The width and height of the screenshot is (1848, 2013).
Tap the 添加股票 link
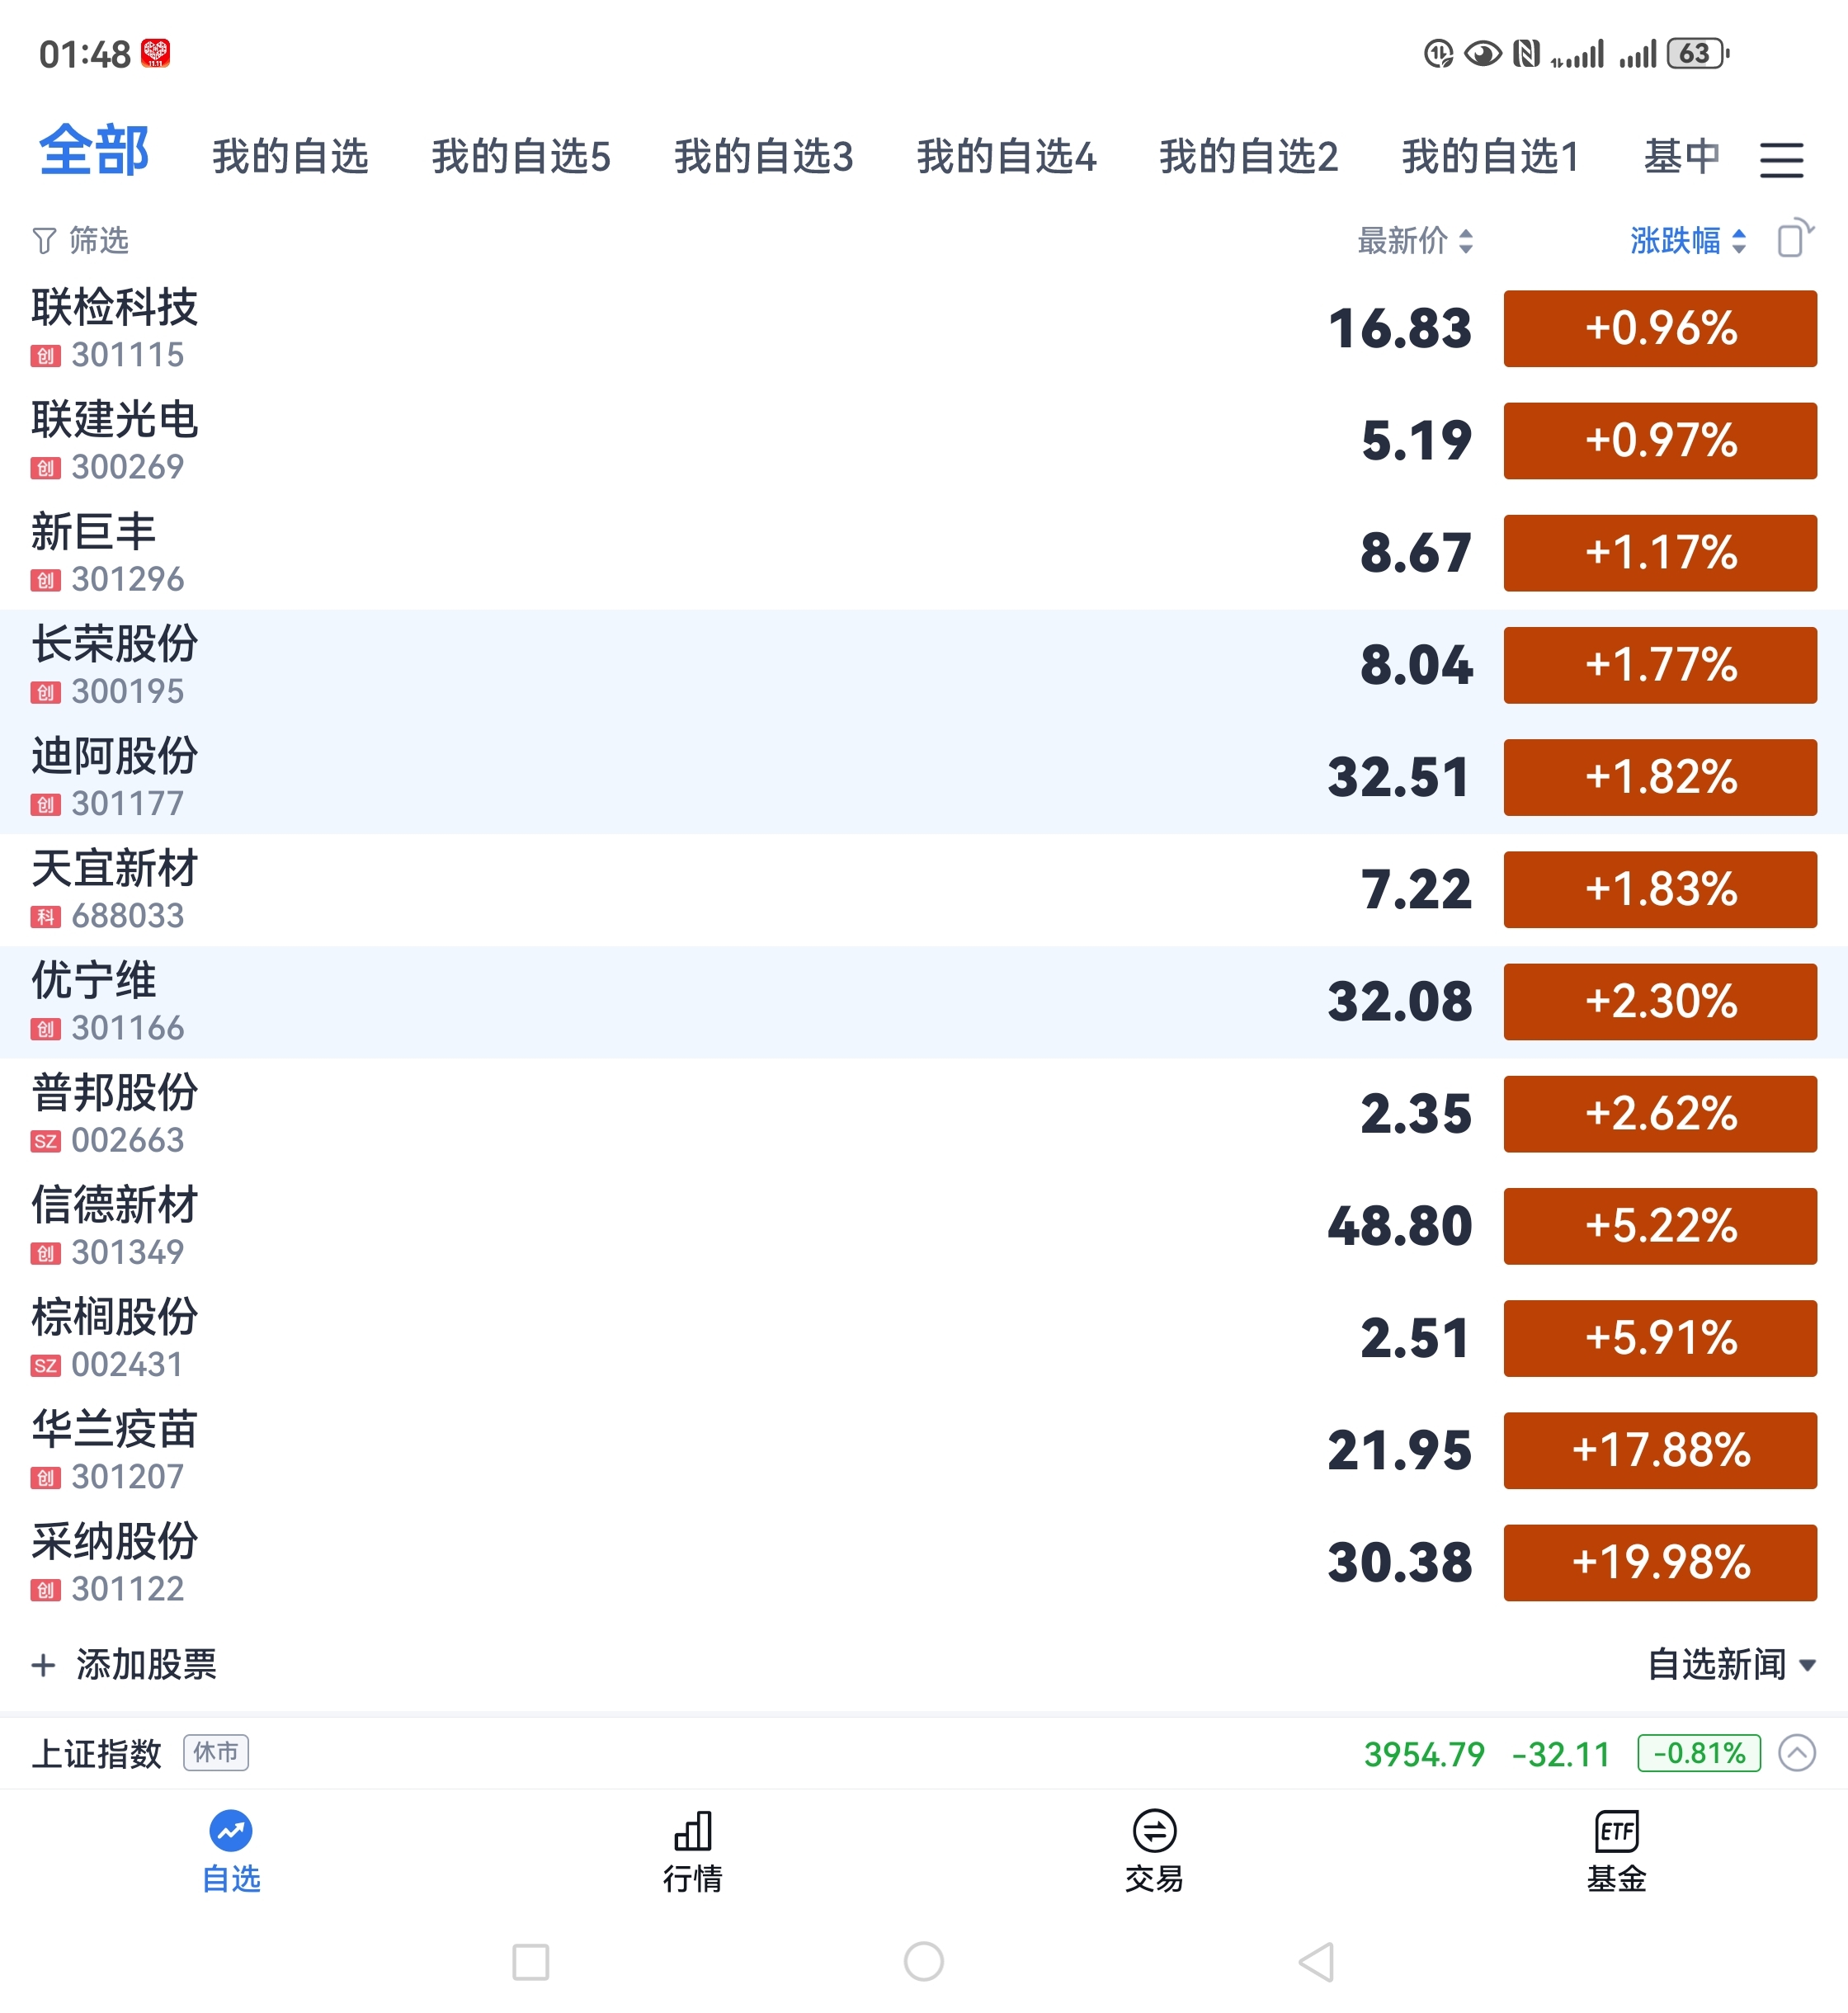click(x=146, y=1665)
